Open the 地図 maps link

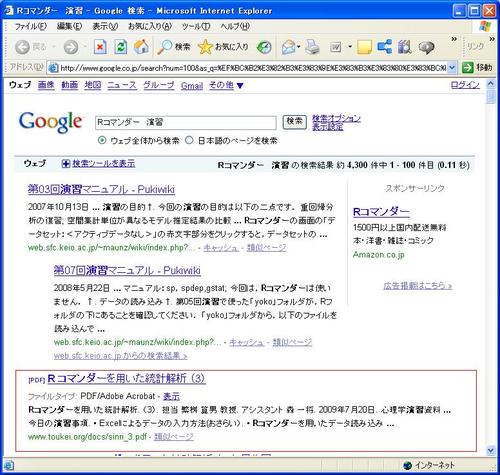pyautogui.click(x=93, y=85)
